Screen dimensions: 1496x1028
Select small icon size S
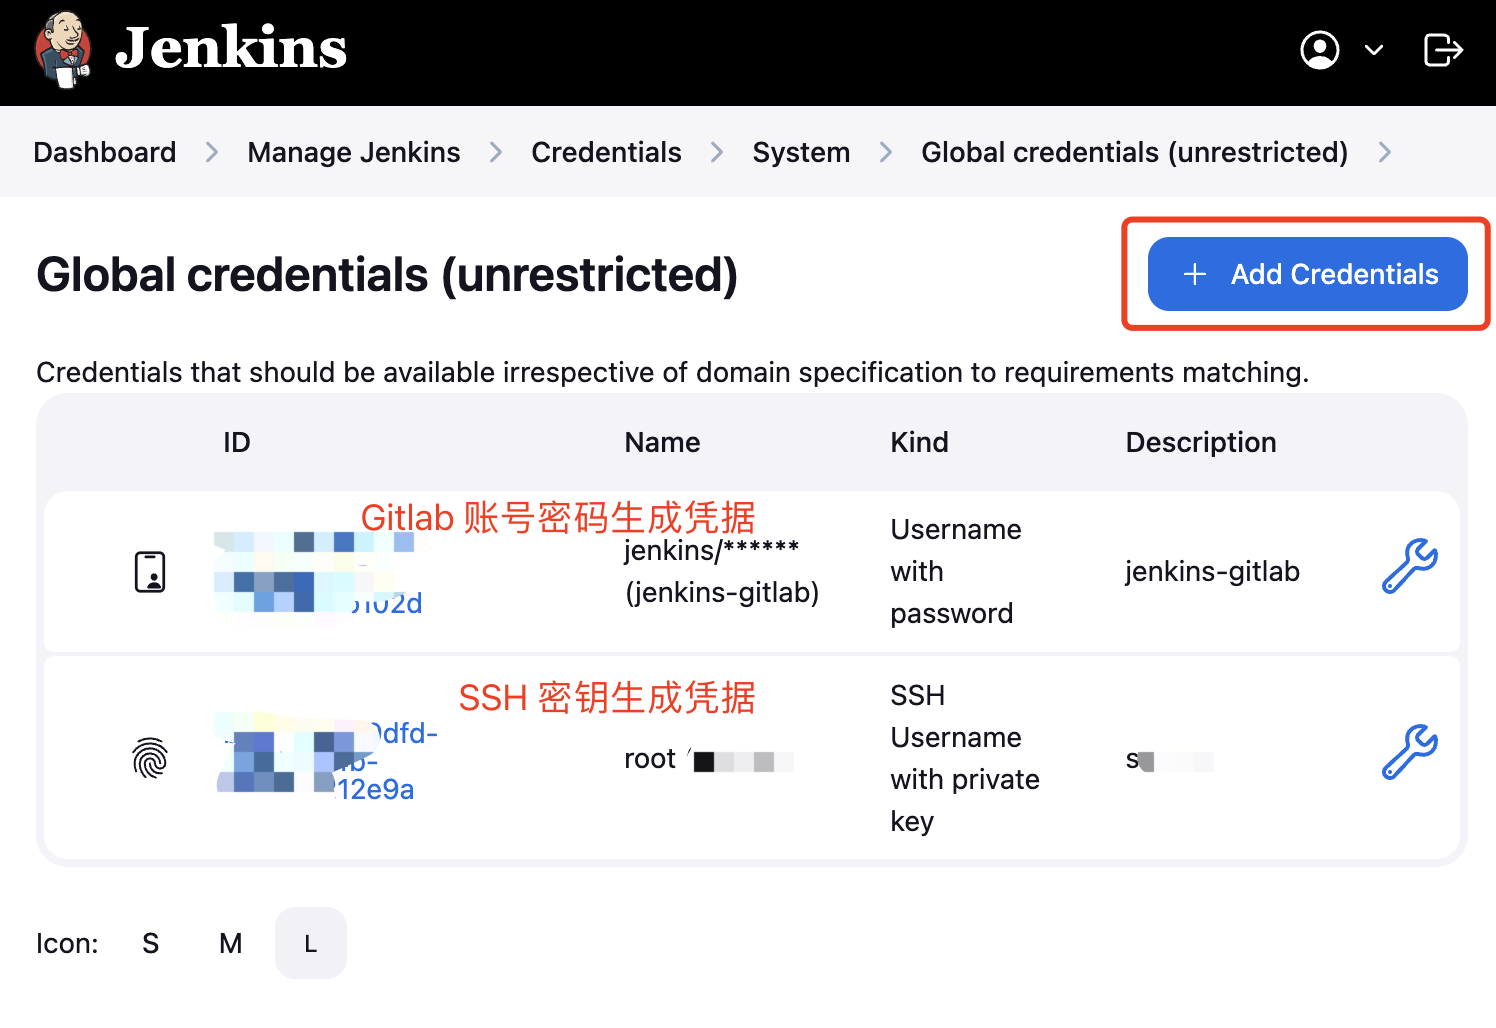151,943
